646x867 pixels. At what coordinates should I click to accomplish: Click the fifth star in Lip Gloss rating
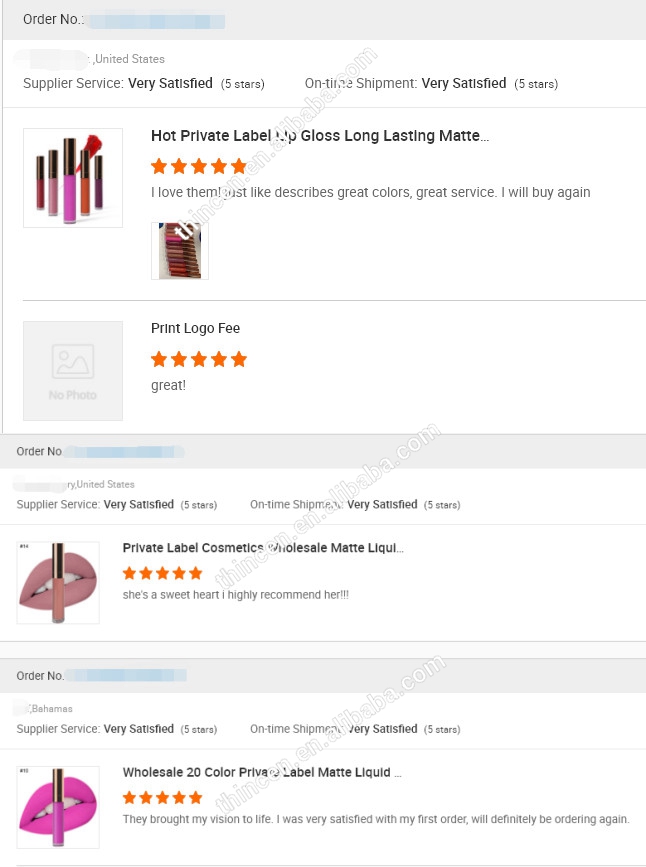(x=239, y=166)
